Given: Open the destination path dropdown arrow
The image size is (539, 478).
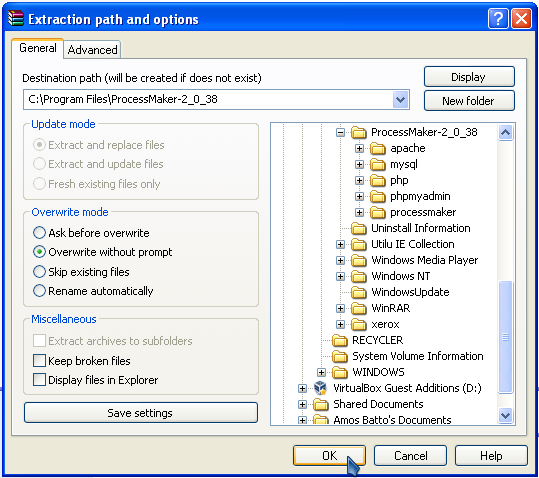Looking at the screenshot, I should [400, 100].
